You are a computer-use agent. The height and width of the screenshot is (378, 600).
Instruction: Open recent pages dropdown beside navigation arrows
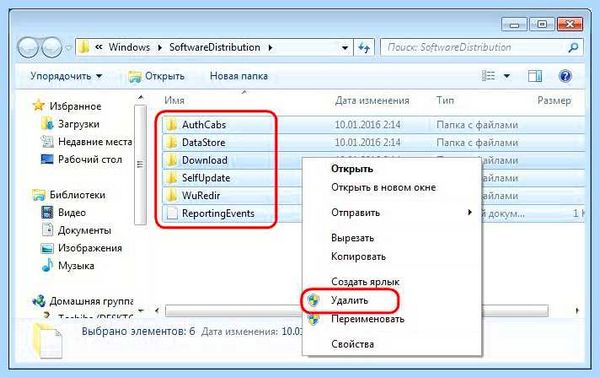68,48
